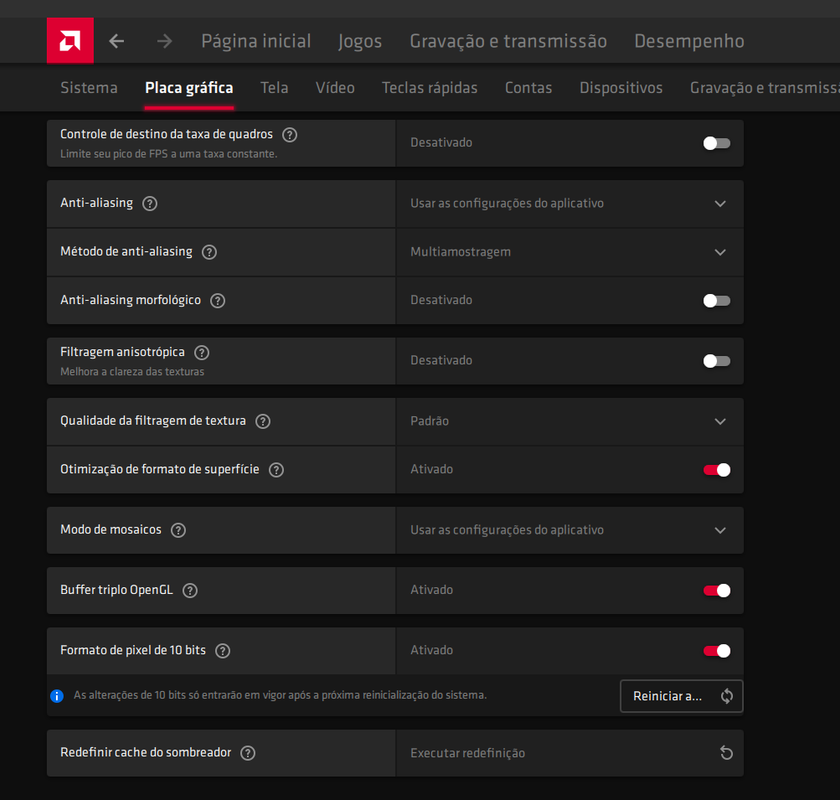Go back with the left arrow
840x800 pixels.
117,41
